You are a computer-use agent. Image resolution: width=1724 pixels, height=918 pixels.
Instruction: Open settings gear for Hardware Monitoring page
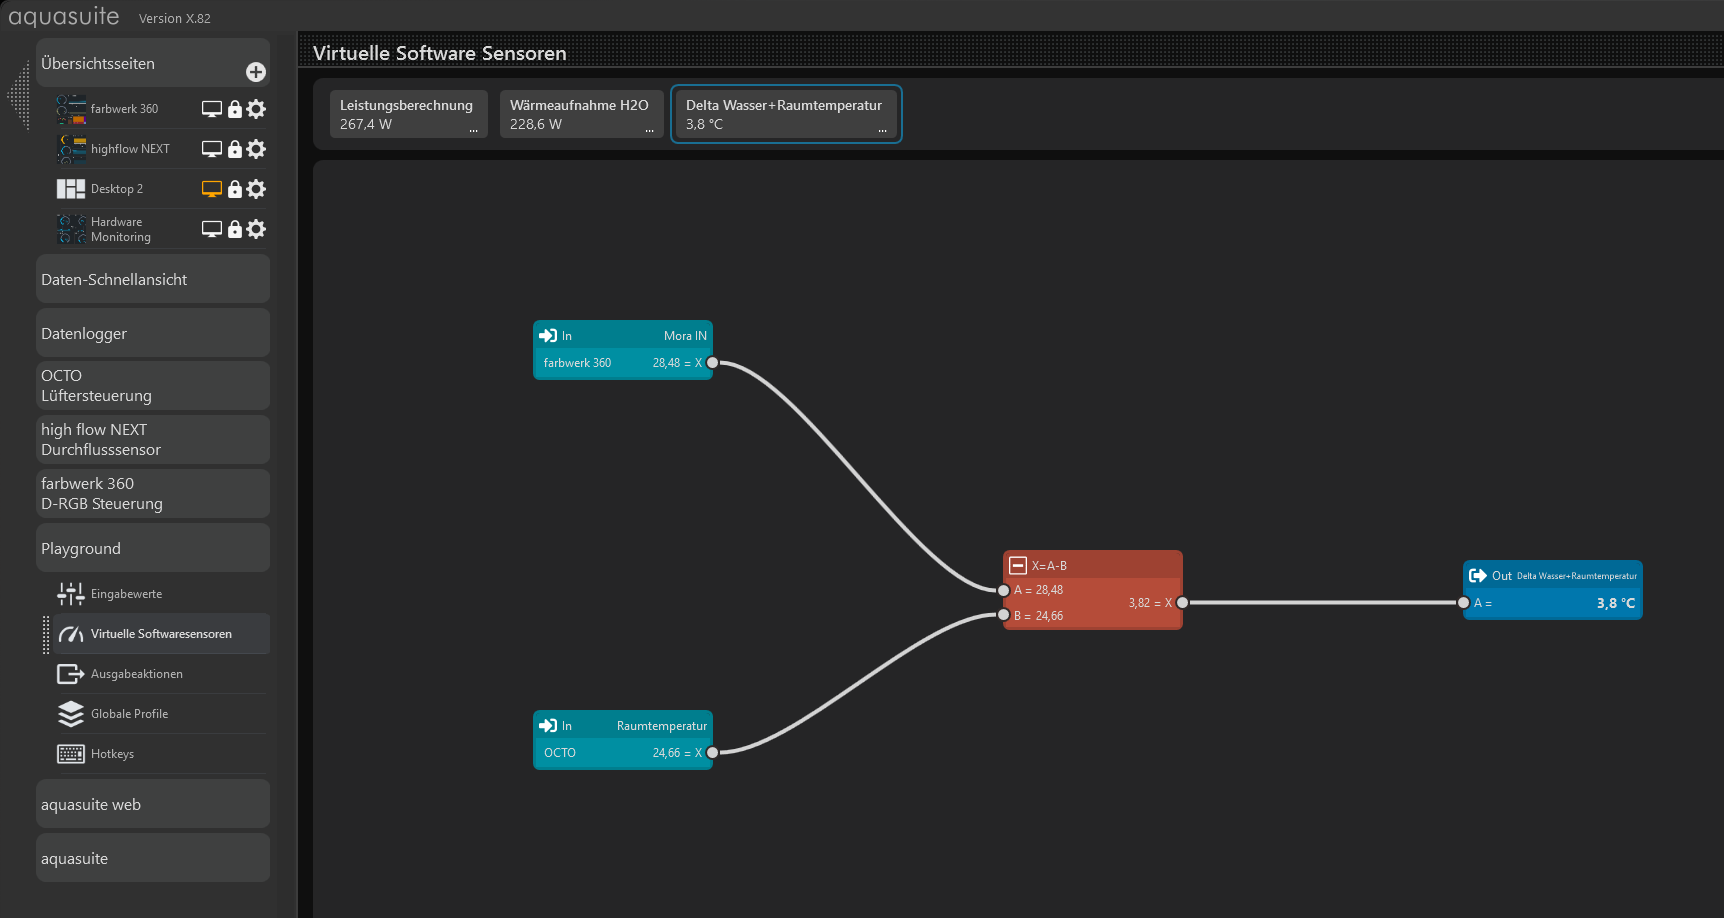click(x=256, y=229)
